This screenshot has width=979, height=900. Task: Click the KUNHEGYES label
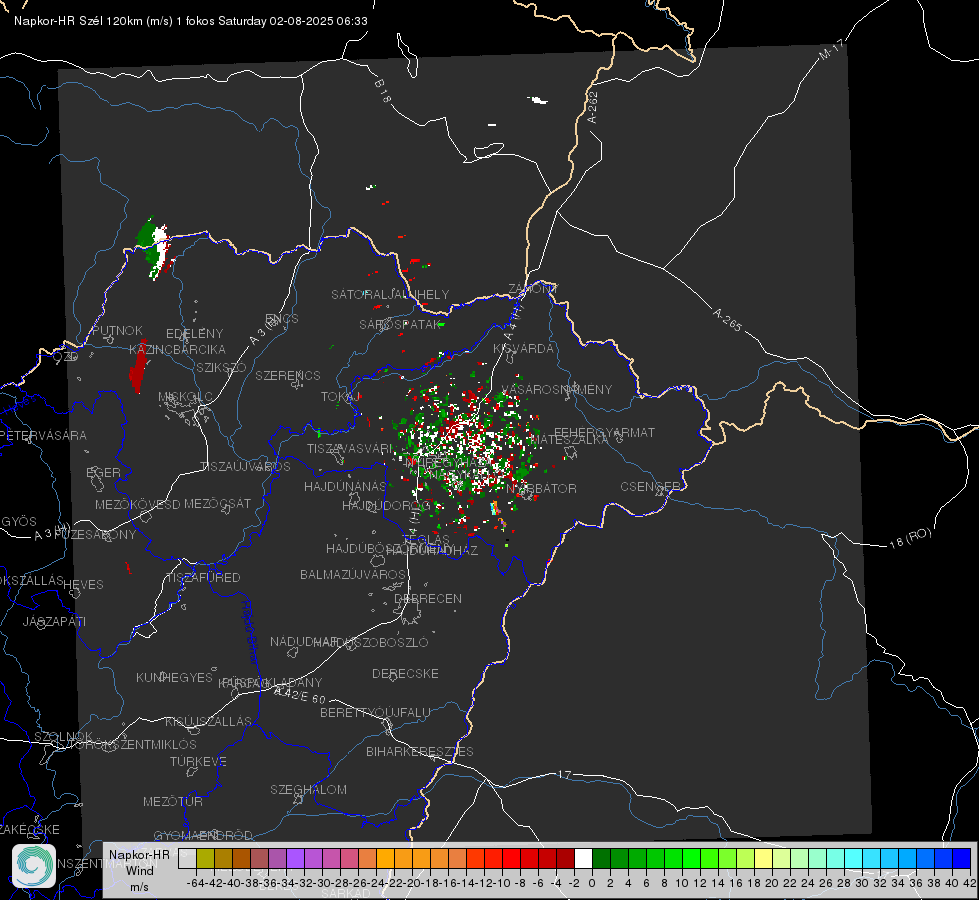tap(175, 677)
